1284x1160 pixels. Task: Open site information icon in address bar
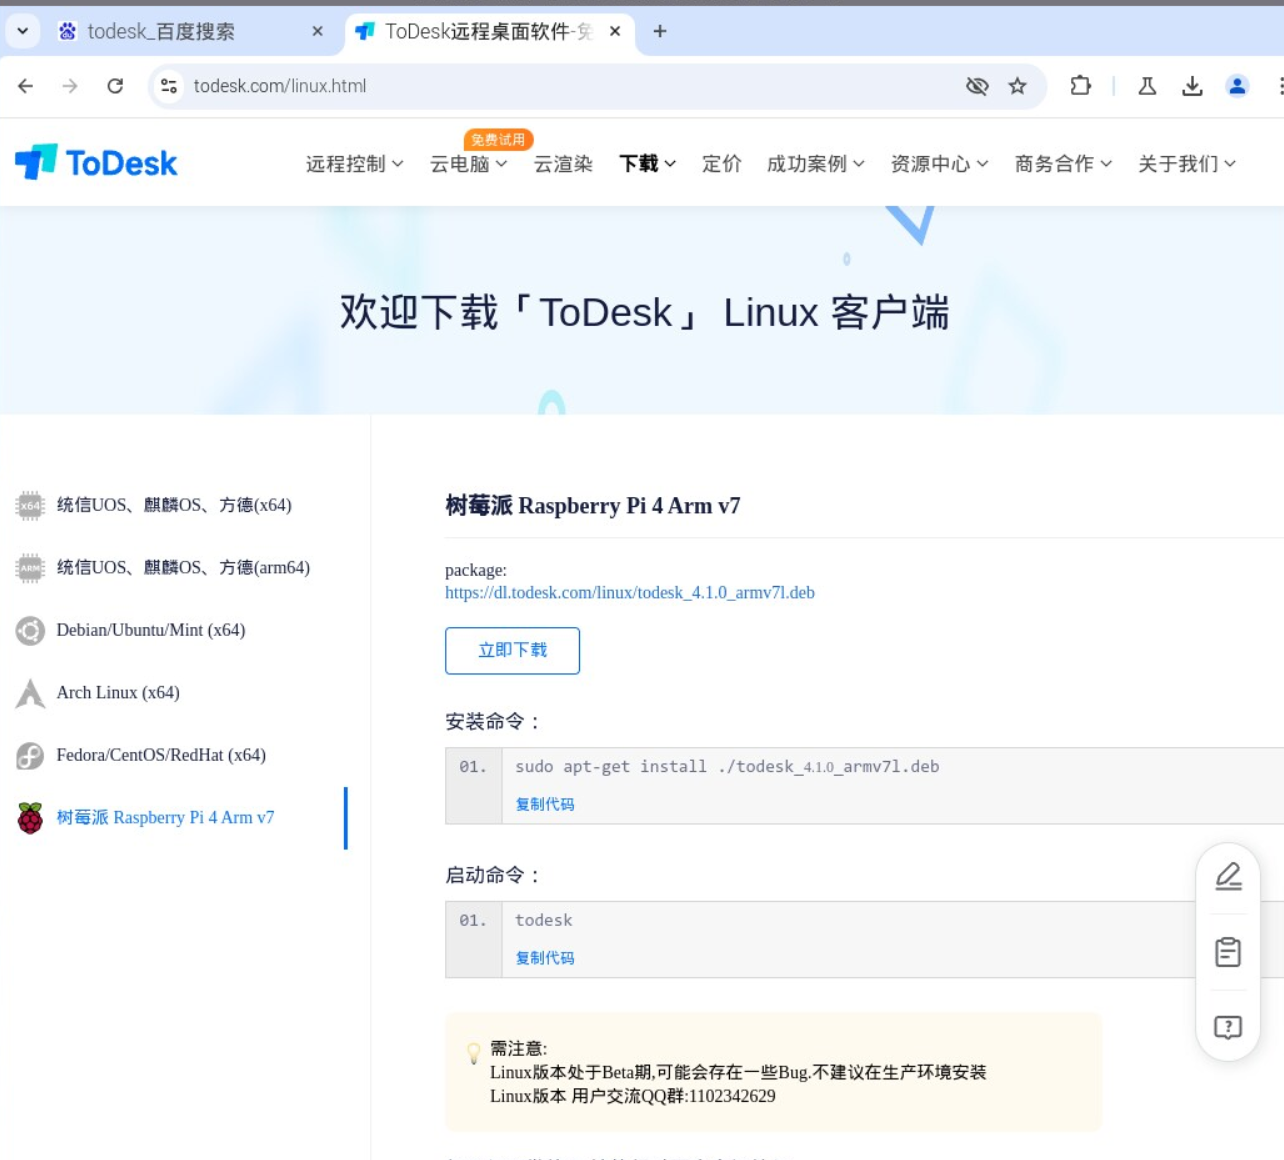[x=169, y=86]
